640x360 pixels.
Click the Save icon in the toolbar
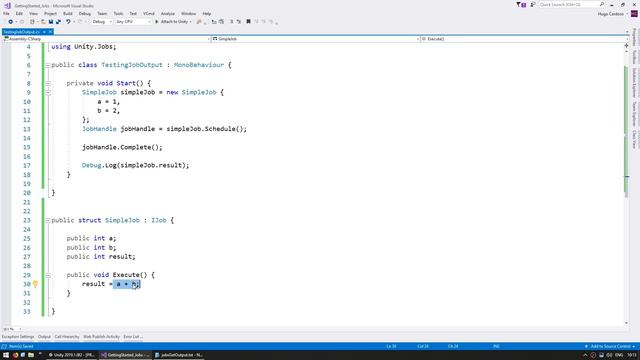point(51,22)
